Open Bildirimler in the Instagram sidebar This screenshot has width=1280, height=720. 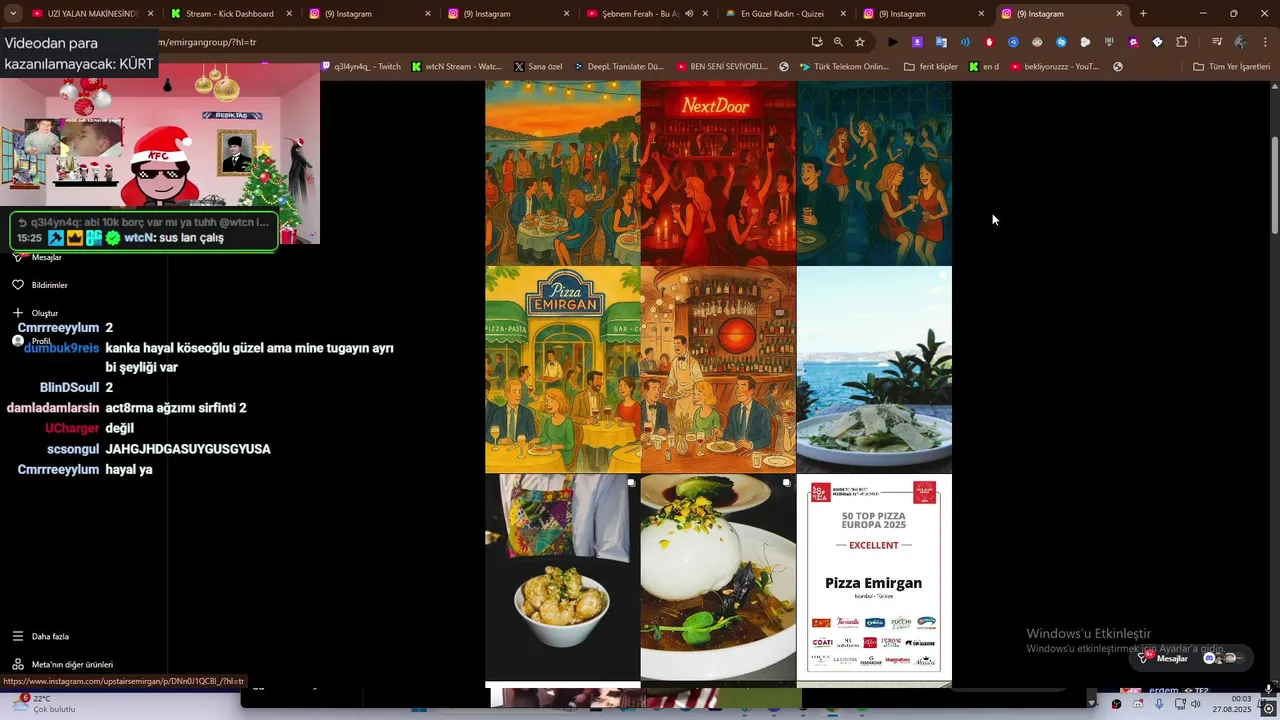pyautogui.click(x=40, y=285)
